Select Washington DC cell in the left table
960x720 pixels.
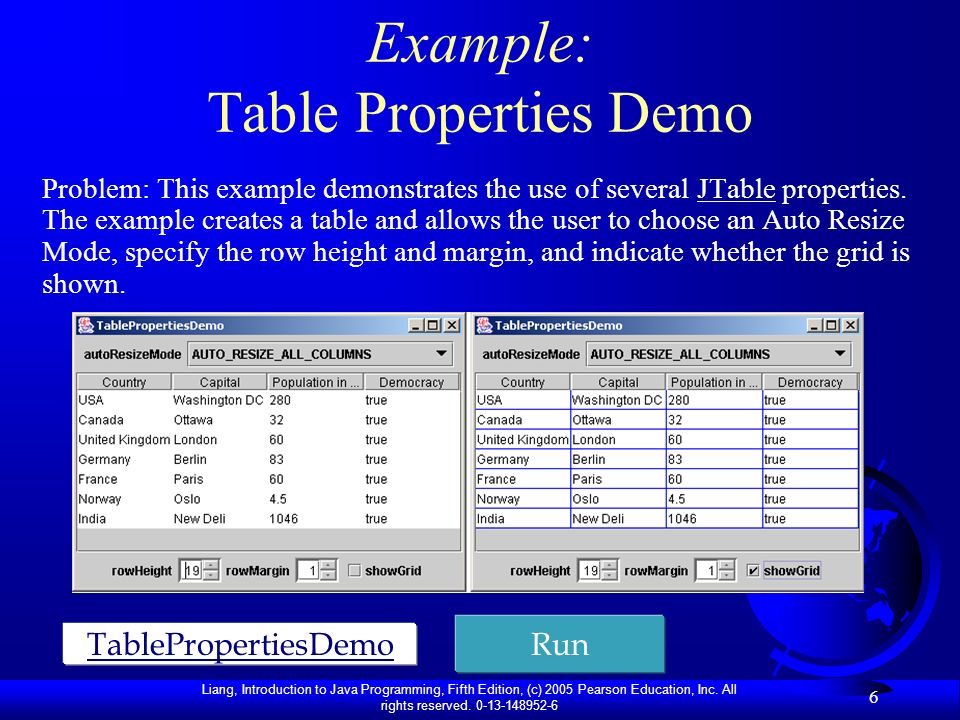click(x=220, y=400)
